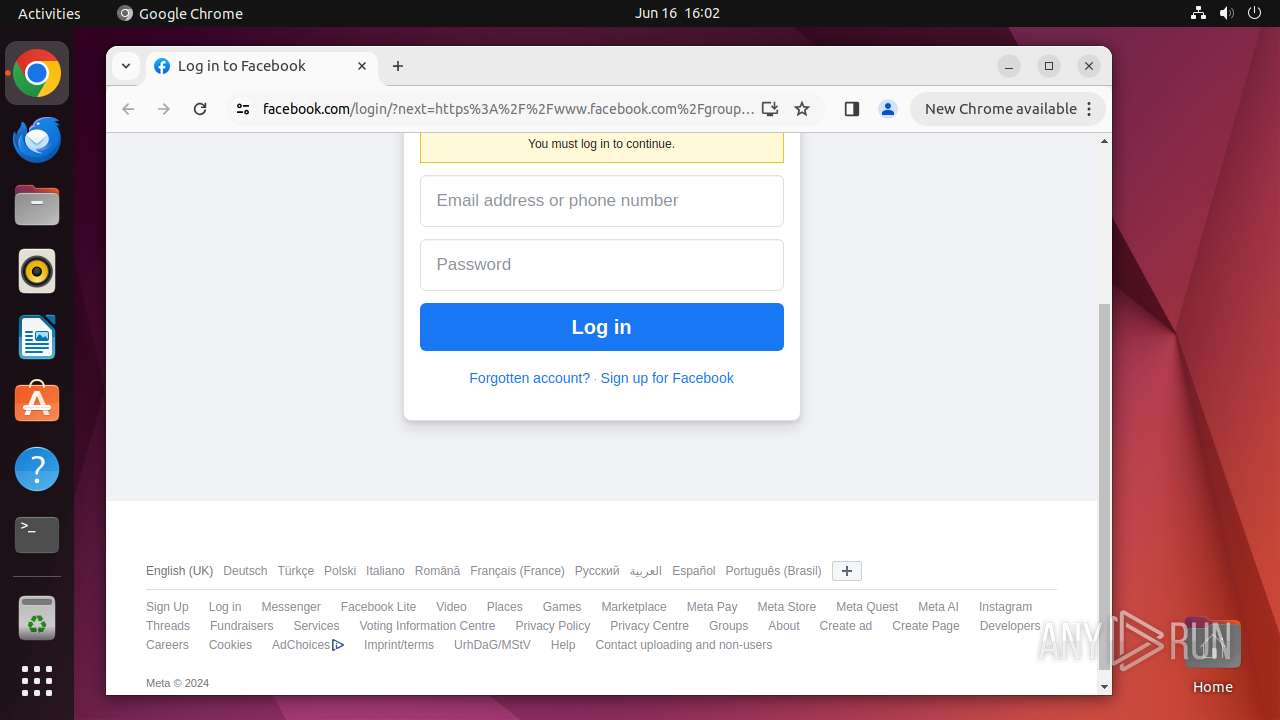Switch language to Español
This screenshot has height=720, width=1280.
694,571
